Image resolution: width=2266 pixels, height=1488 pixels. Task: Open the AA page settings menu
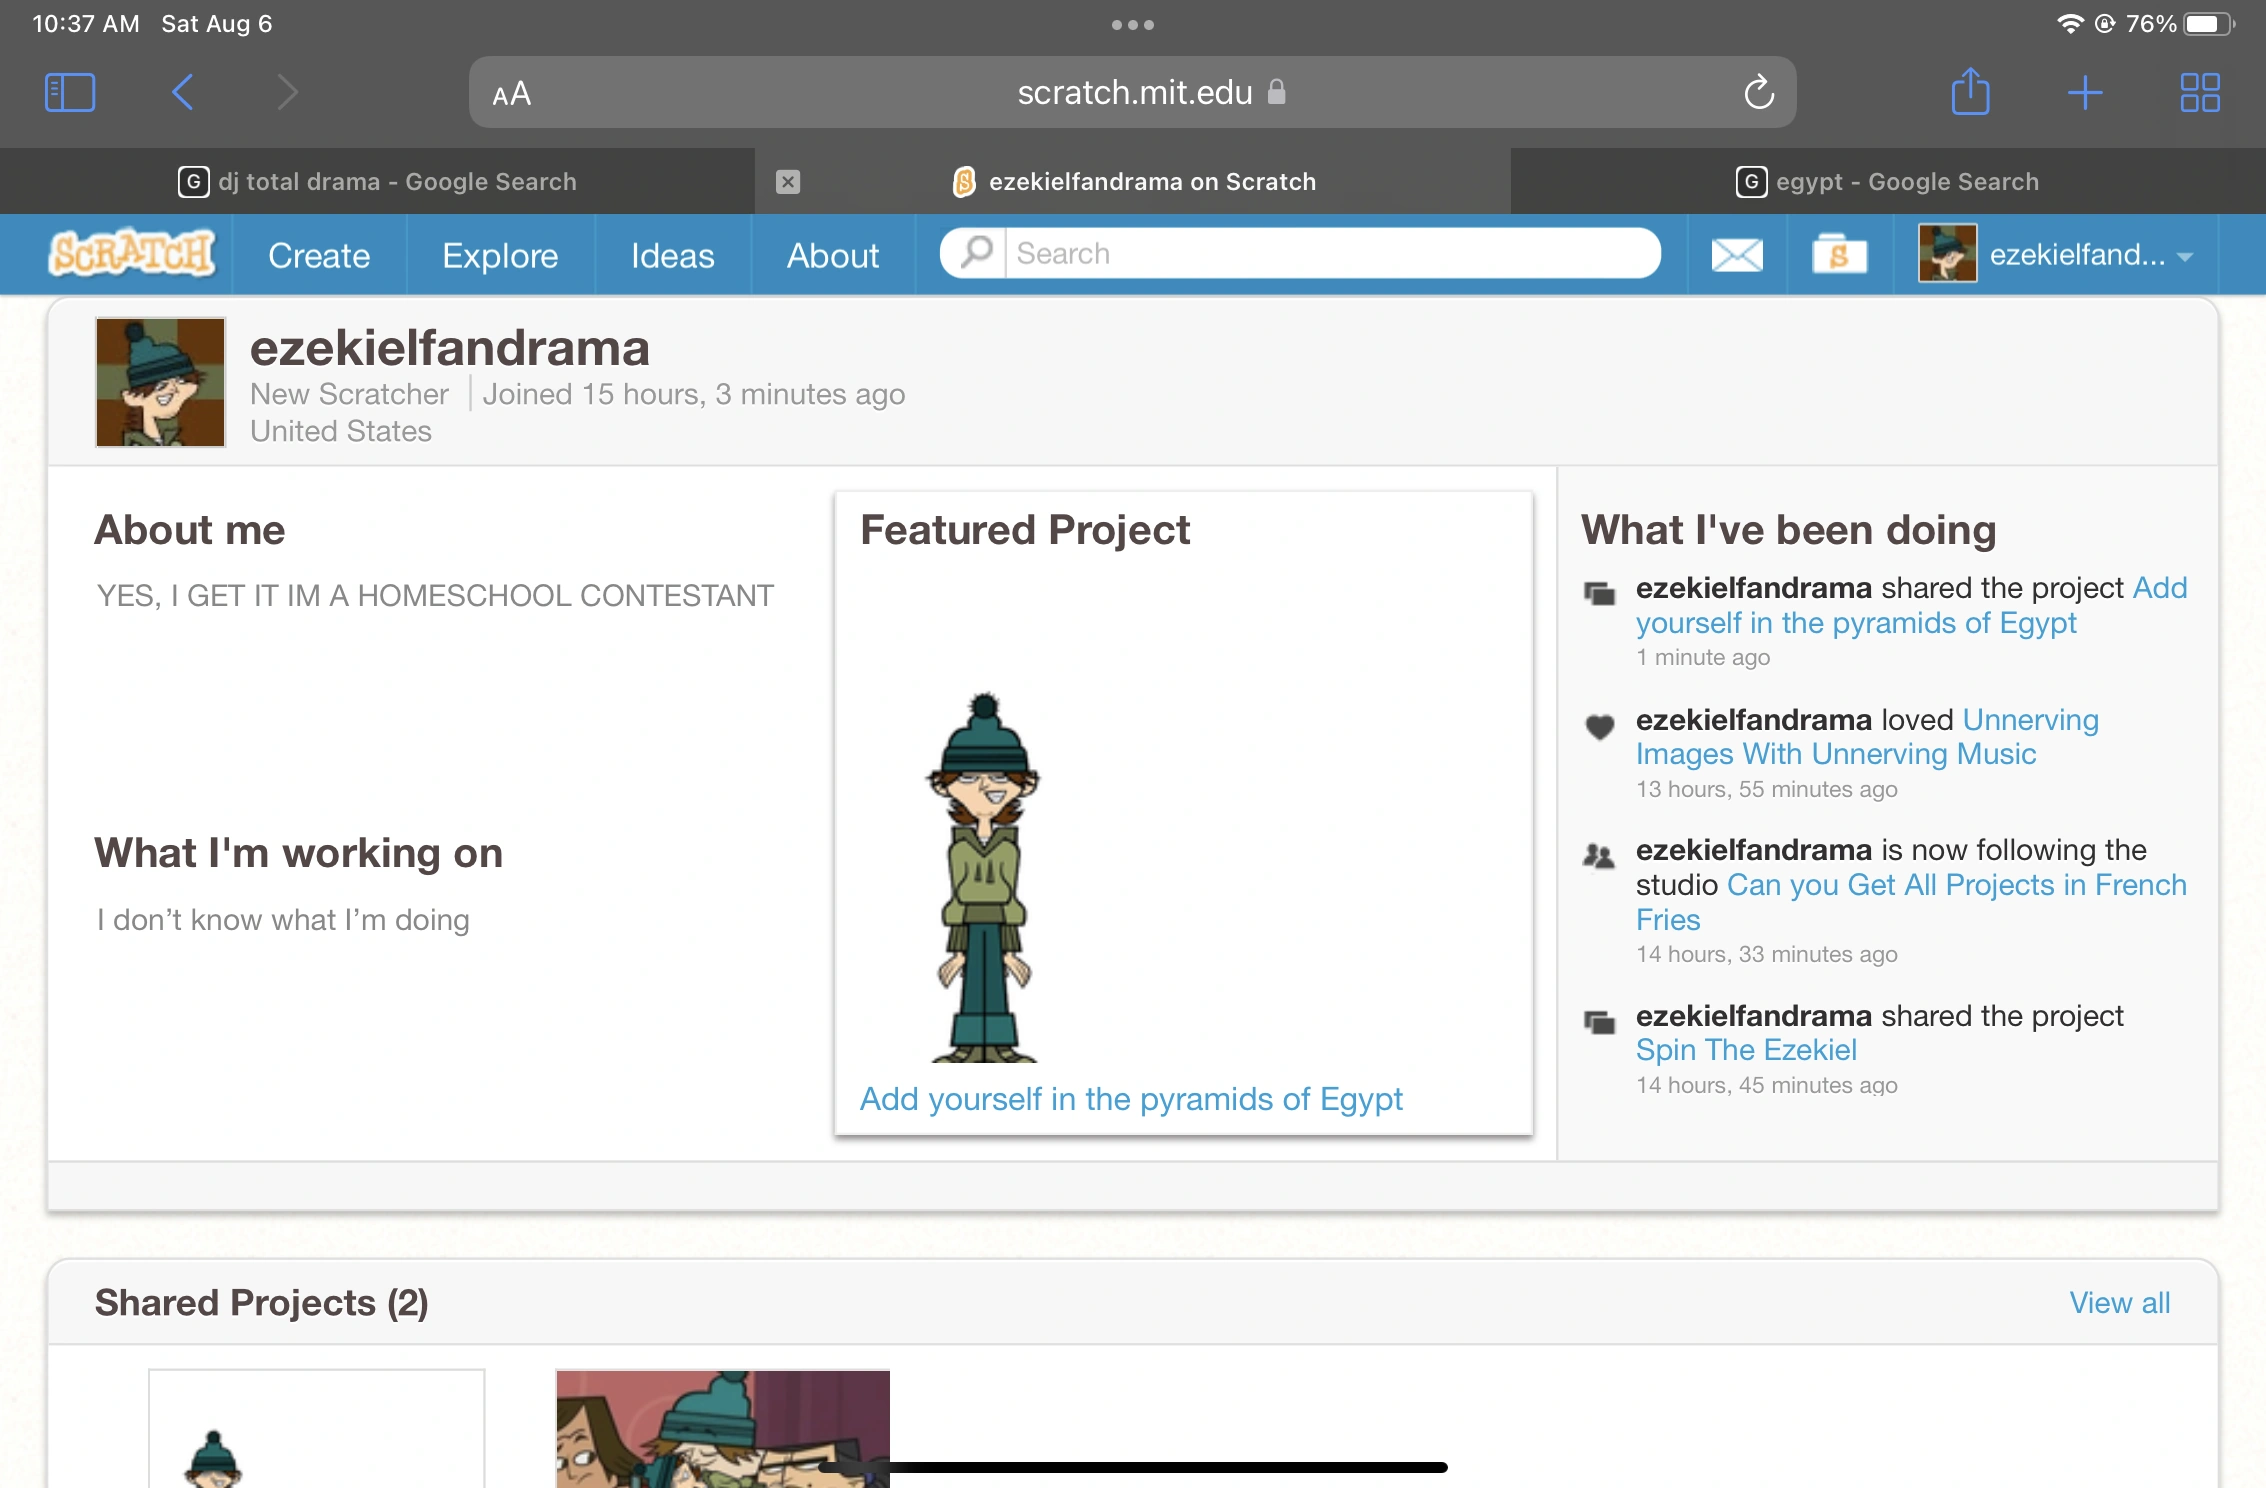pos(511,92)
